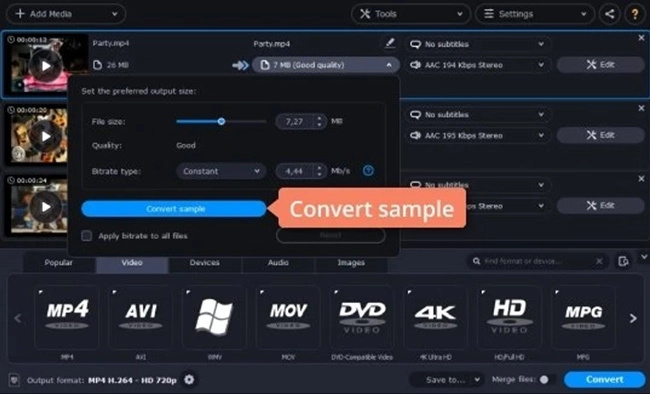Check Apply bitrate to all files

[87, 236]
